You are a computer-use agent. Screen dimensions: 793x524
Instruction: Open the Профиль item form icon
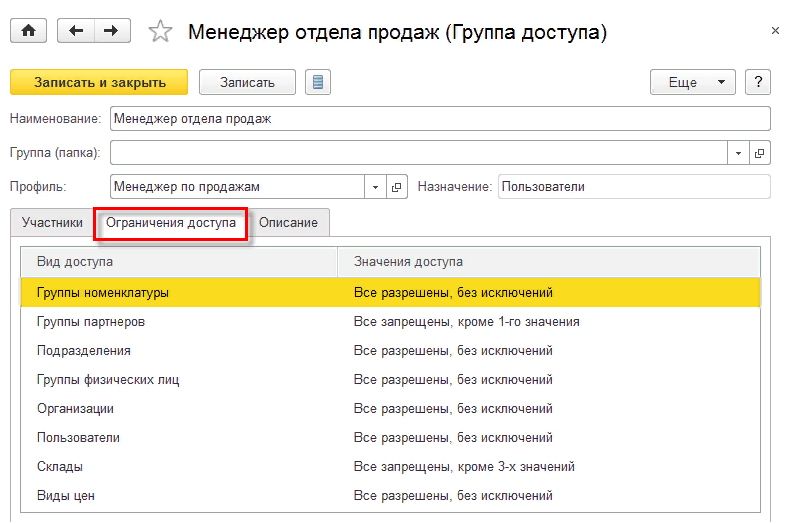tap(397, 187)
